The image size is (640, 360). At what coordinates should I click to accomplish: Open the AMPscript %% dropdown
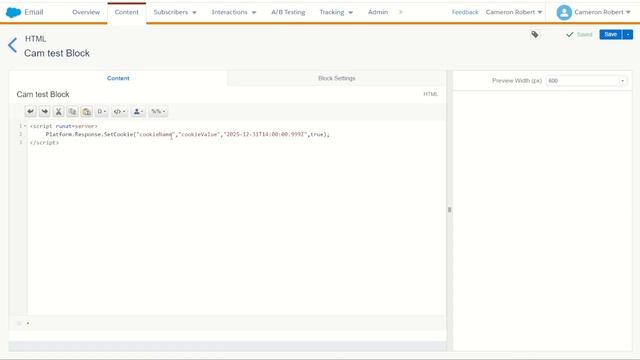(158, 111)
